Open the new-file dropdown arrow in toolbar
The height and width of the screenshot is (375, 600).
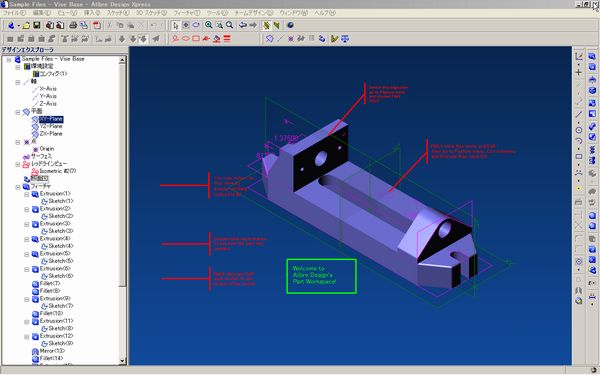pyautogui.click(x=18, y=26)
